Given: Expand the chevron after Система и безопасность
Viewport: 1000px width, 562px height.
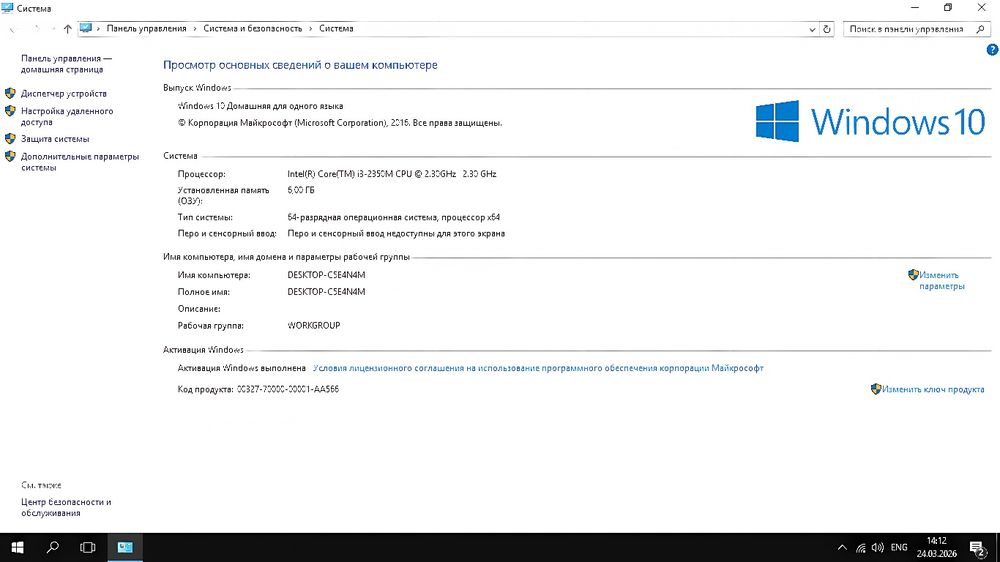Looking at the screenshot, I should click(311, 29).
